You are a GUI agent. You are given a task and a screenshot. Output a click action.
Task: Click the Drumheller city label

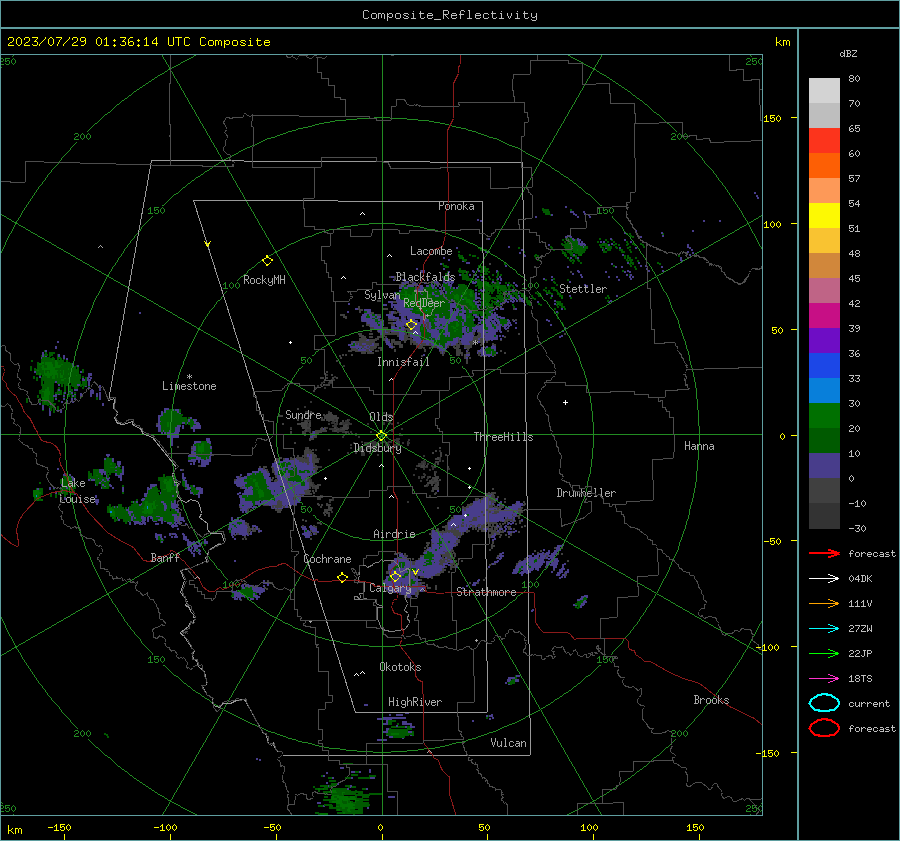point(586,493)
